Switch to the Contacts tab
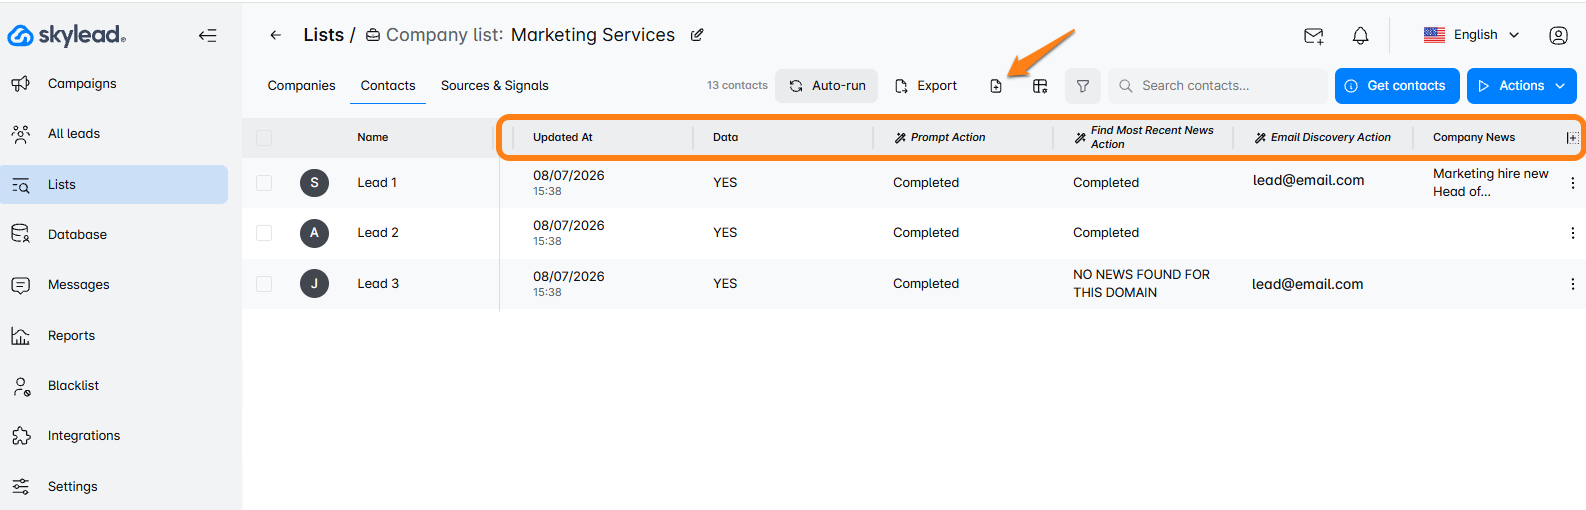The image size is (1586, 510). (x=388, y=86)
